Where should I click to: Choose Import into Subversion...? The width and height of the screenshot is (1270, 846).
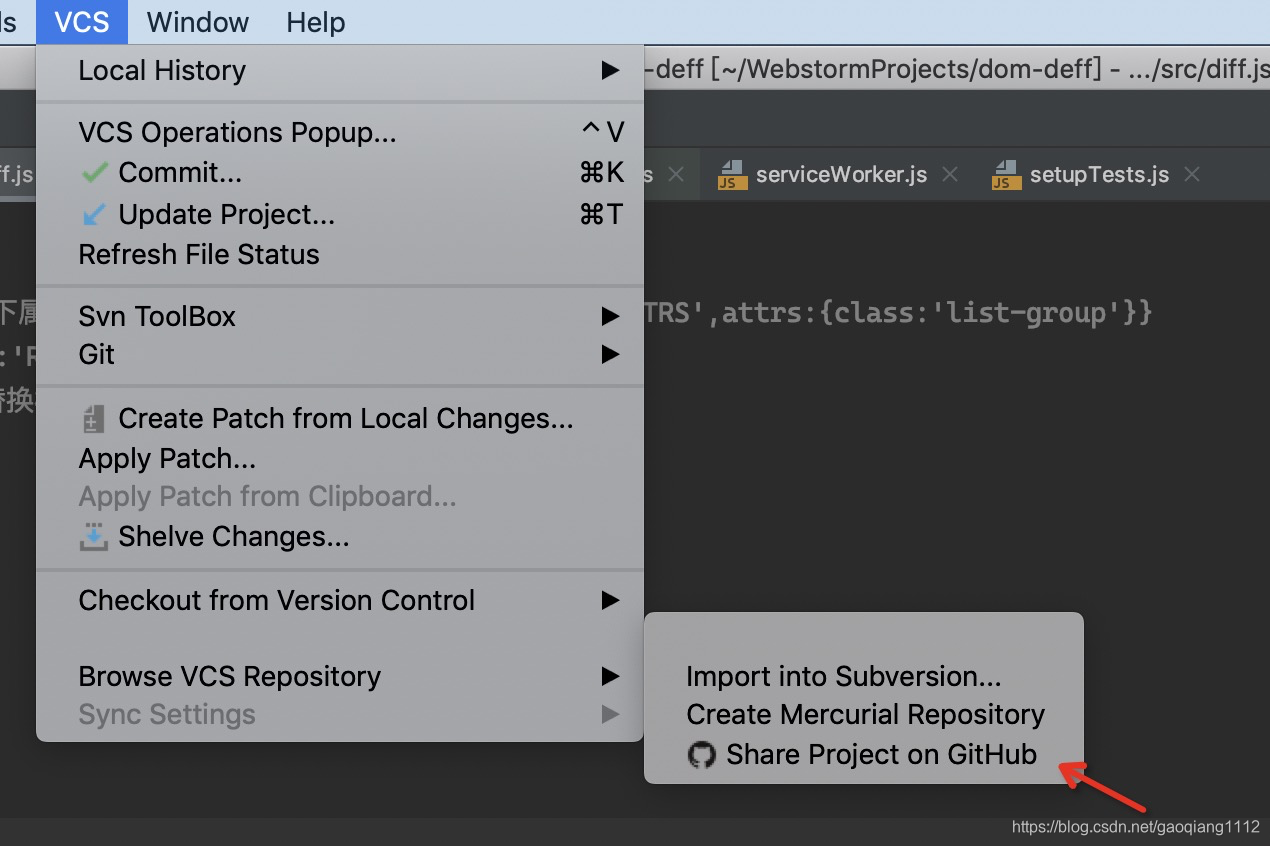tap(864, 677)
